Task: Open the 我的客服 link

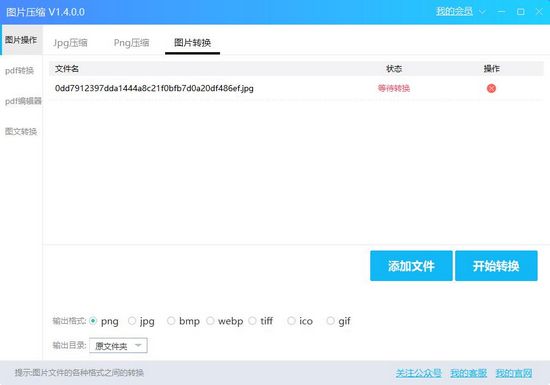Action: pyautogui.click(x=469, y=373)
